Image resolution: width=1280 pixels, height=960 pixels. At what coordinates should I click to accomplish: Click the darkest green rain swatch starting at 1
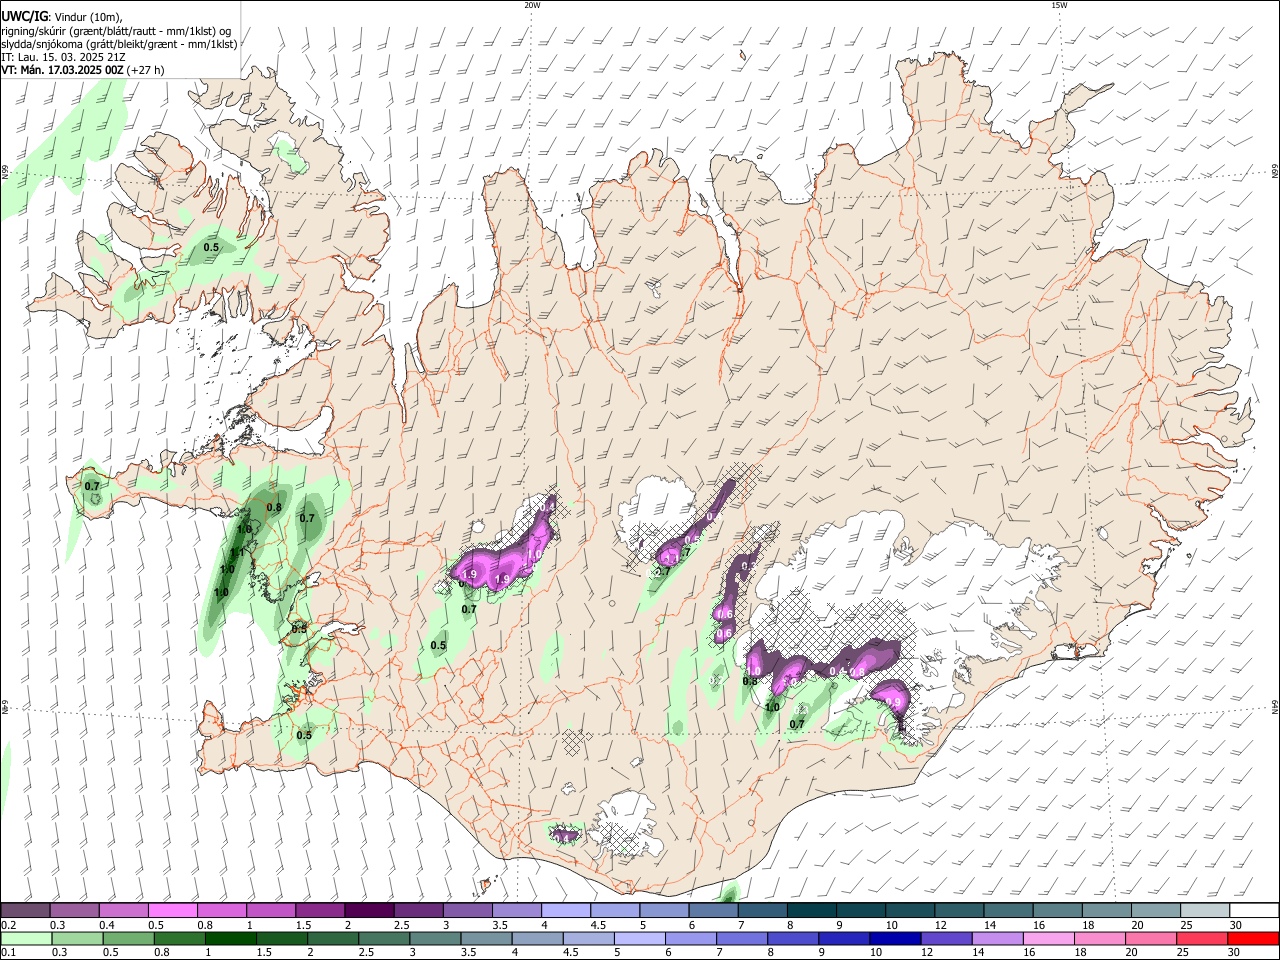(230, 938)
